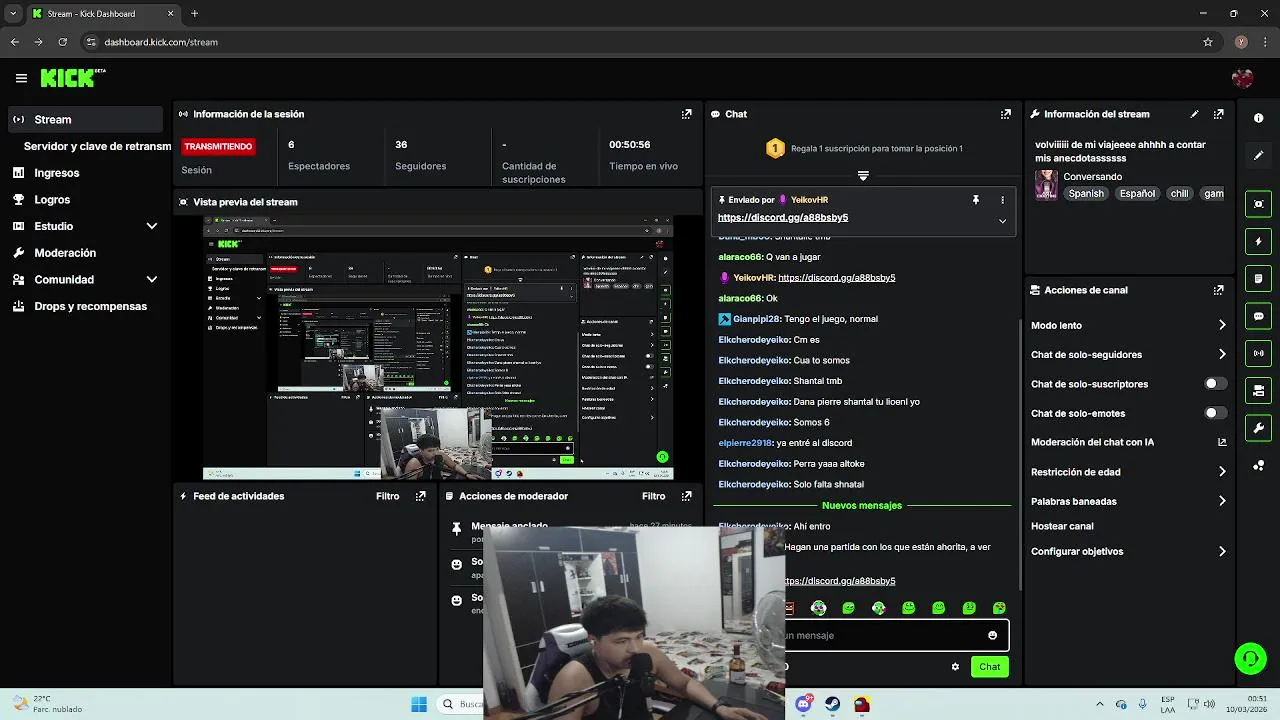
Task: Click the Spanish tag
Action: pyautogui.click(x=1086, y=194)
